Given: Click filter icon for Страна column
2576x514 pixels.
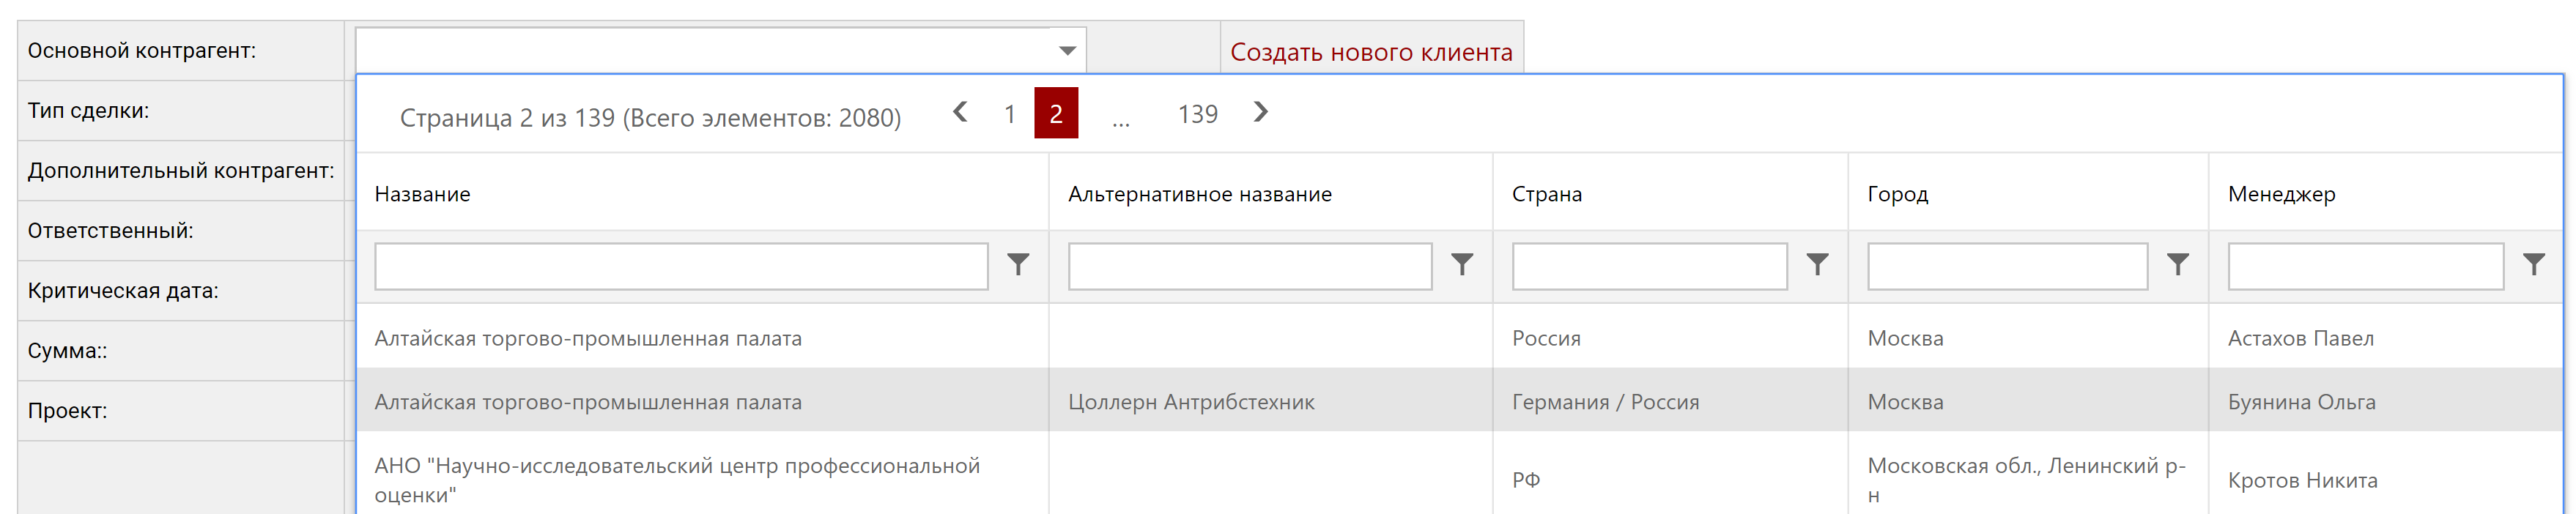Looking at the screenshot, I should [1817, 265].
